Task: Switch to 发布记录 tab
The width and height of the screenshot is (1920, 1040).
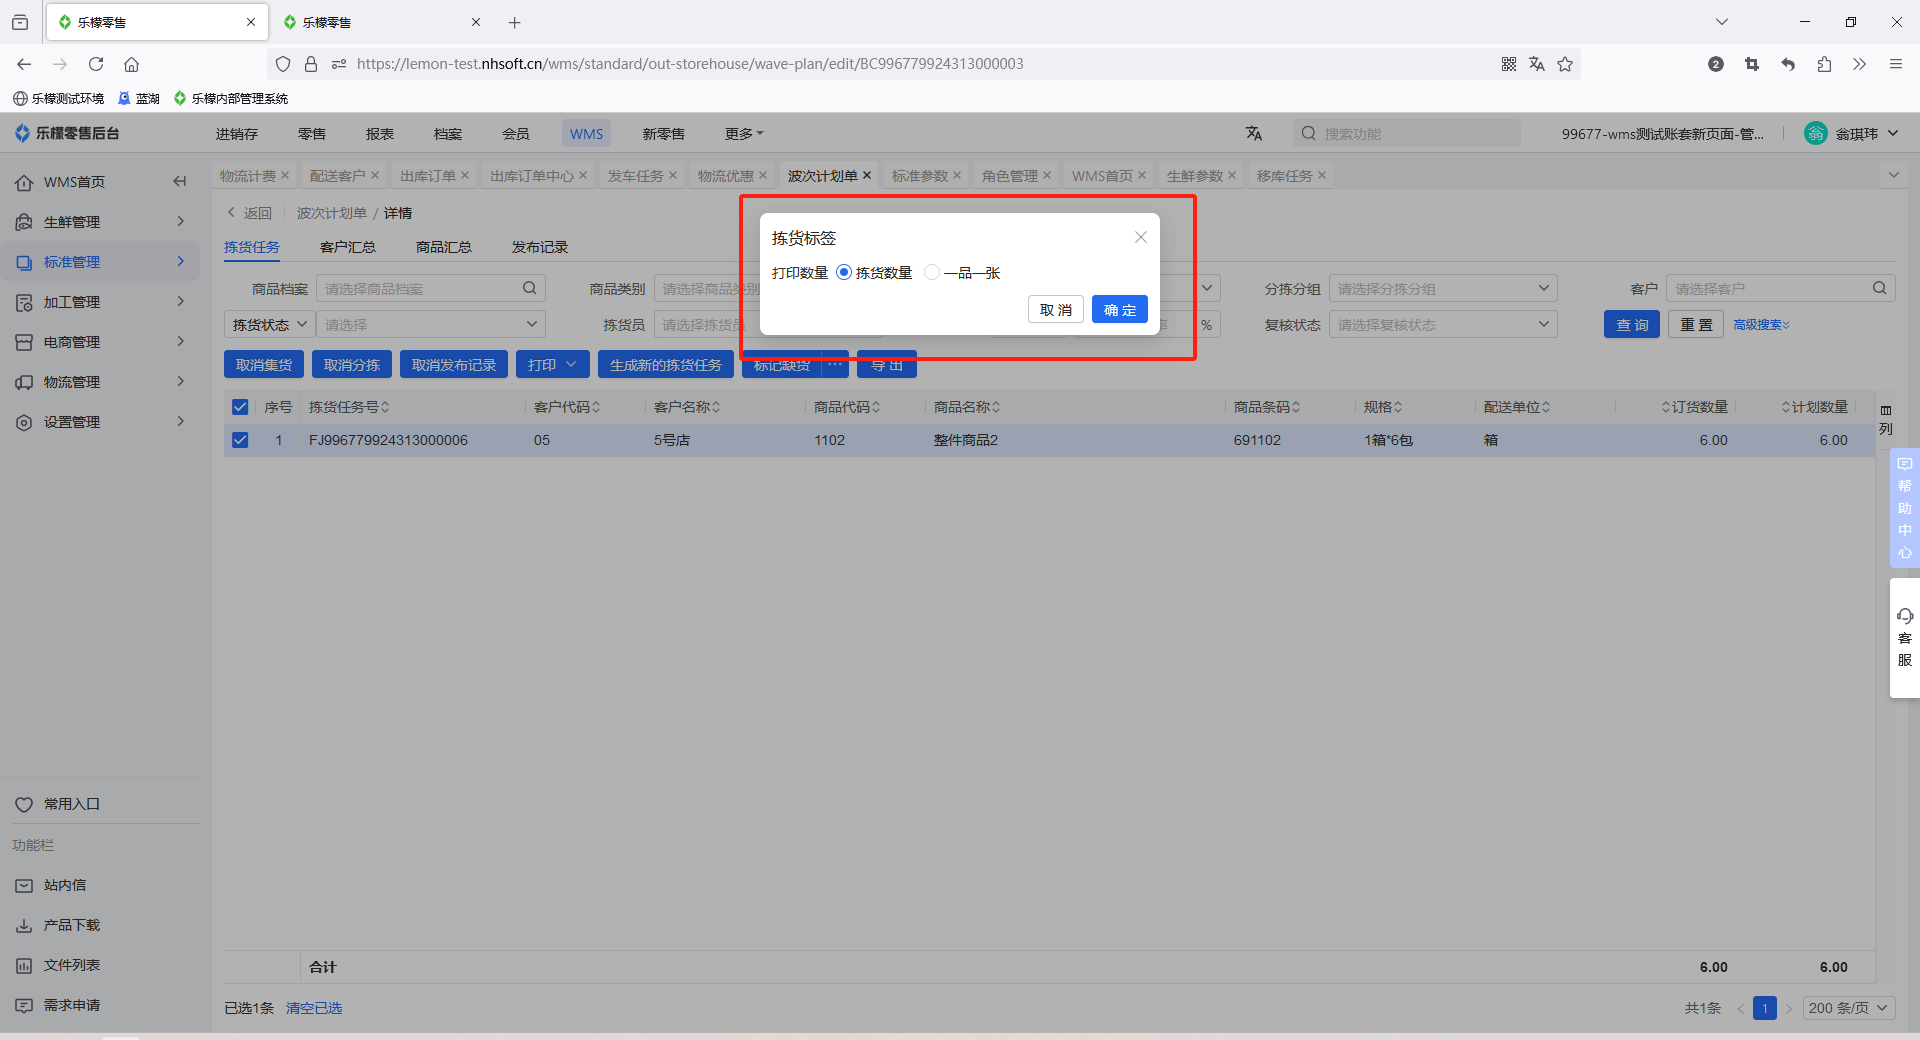Action: coord(540,247)
